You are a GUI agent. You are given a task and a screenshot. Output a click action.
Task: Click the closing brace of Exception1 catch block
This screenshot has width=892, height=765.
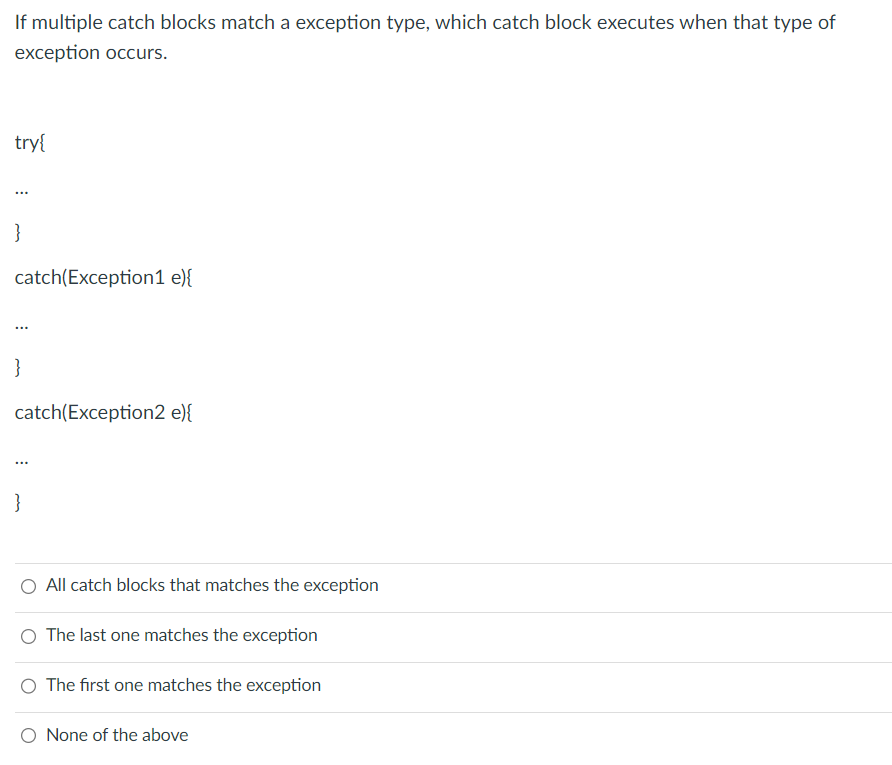[x=17, y=368]
